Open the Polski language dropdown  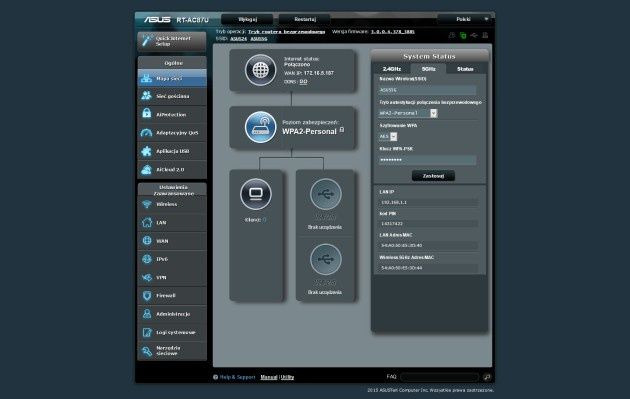(465, 19)
